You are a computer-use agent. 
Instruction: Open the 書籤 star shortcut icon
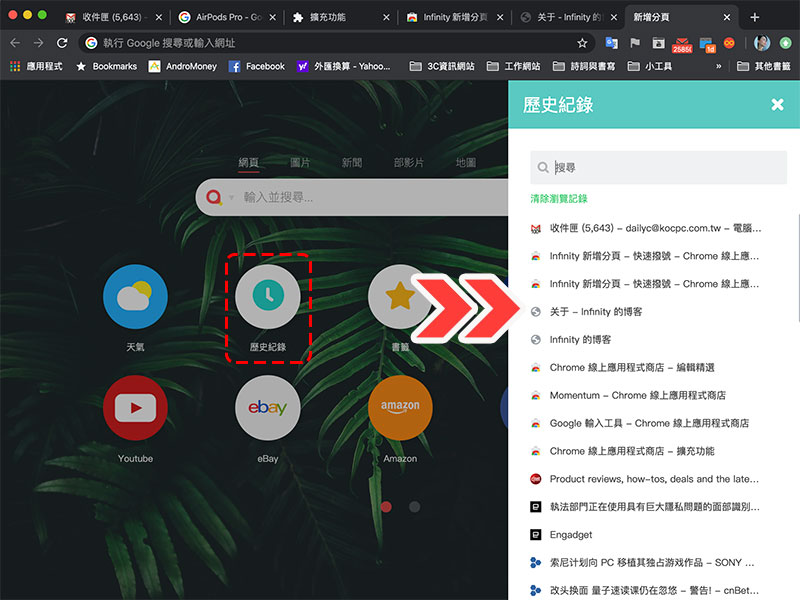tap(400, 296)
